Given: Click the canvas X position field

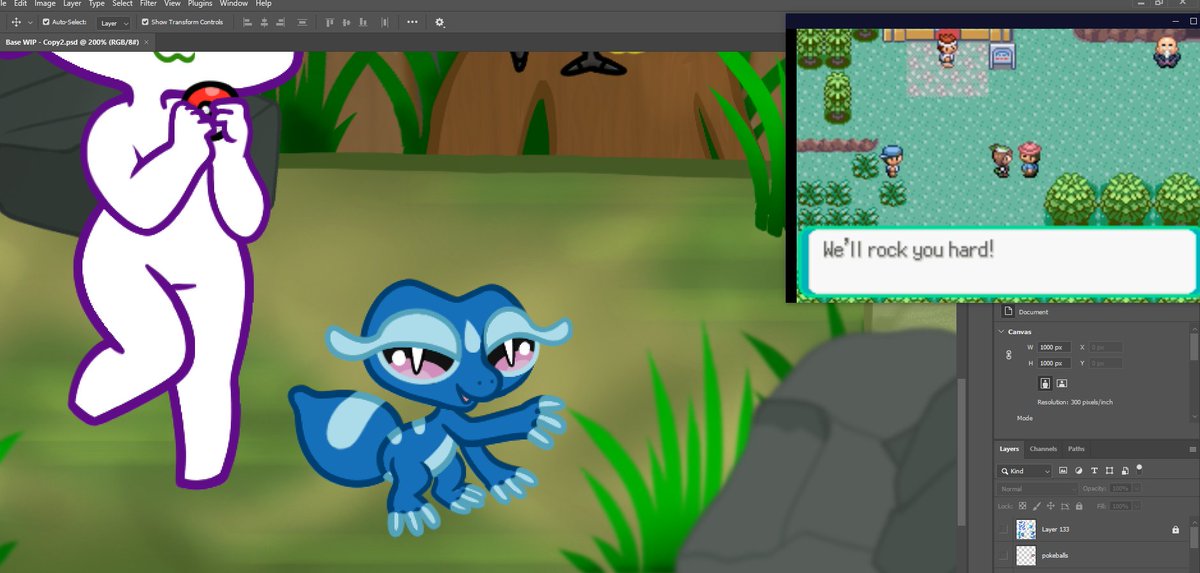Looking at the screenshot, I should [1106, 347].
